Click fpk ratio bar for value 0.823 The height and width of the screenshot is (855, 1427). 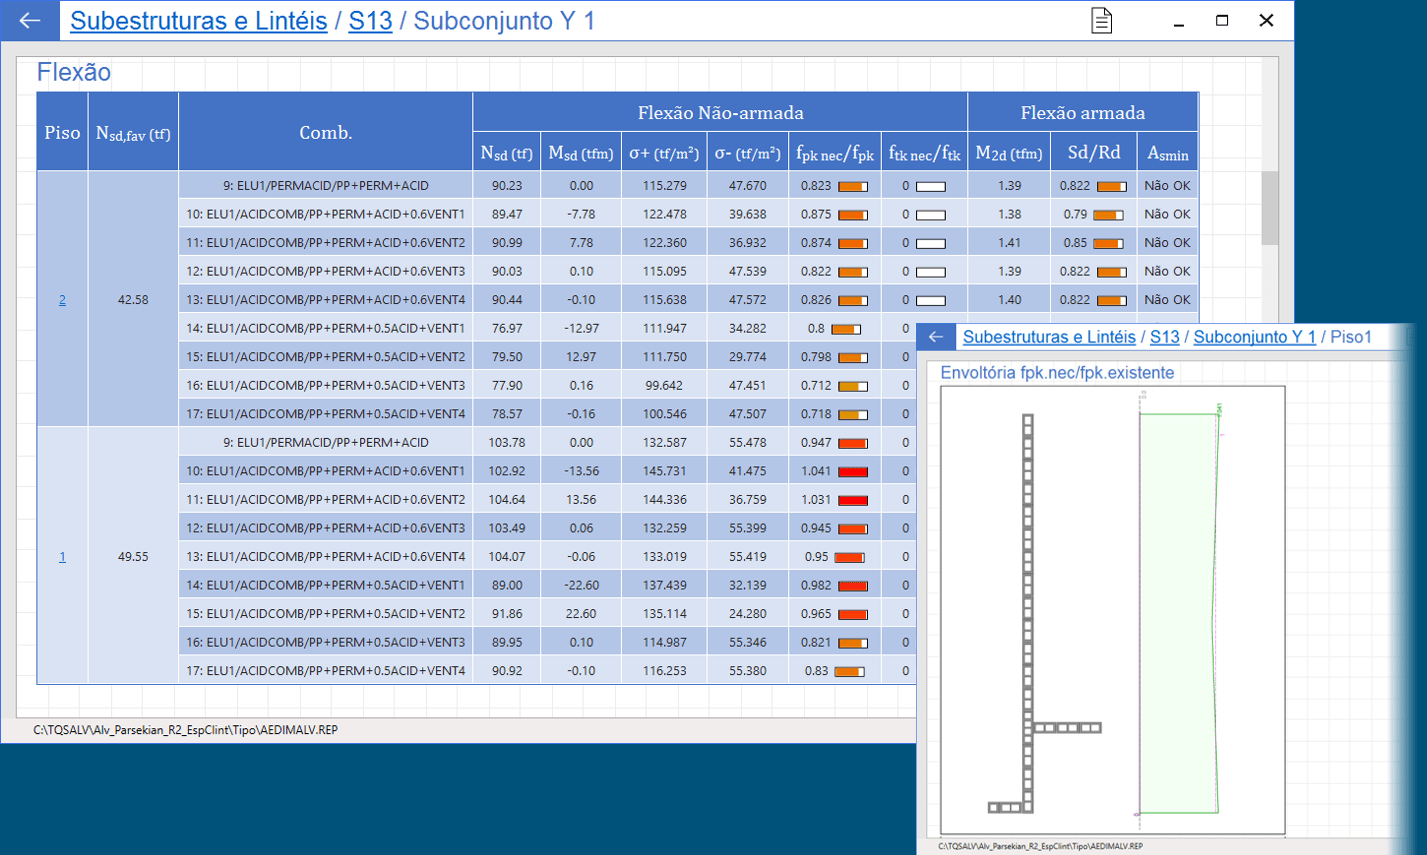coord(853,186)
